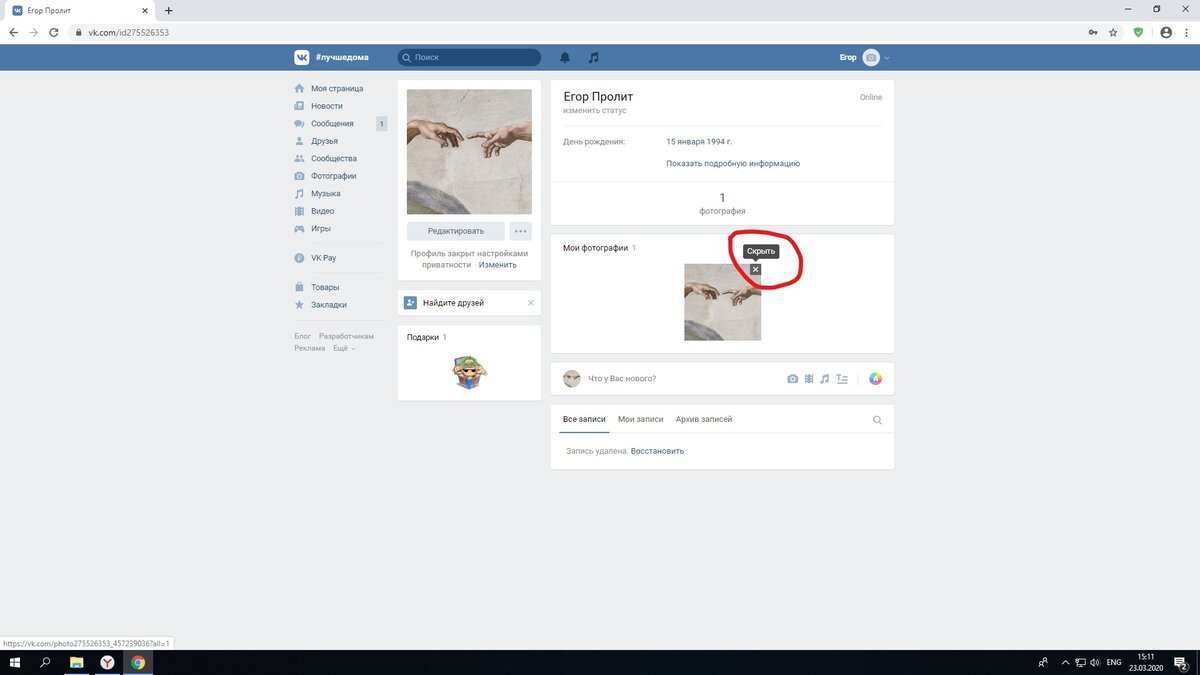This screenshot has width=1200, height=675.
Task: Click the Изменить privacy link
Action: pos(498,265)
